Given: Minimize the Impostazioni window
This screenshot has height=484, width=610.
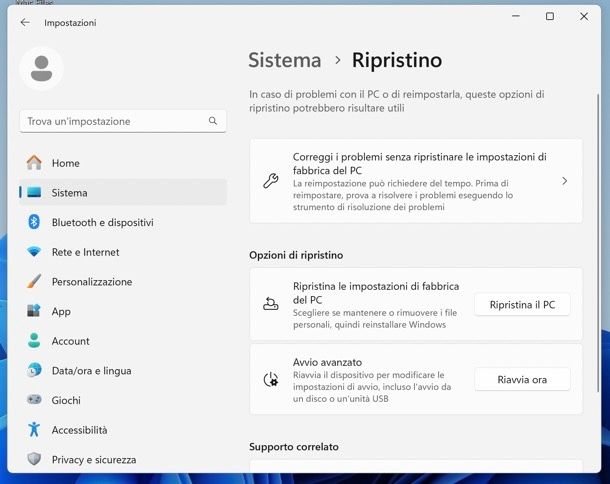Looking at the screenshot, I should click(516, 16).
